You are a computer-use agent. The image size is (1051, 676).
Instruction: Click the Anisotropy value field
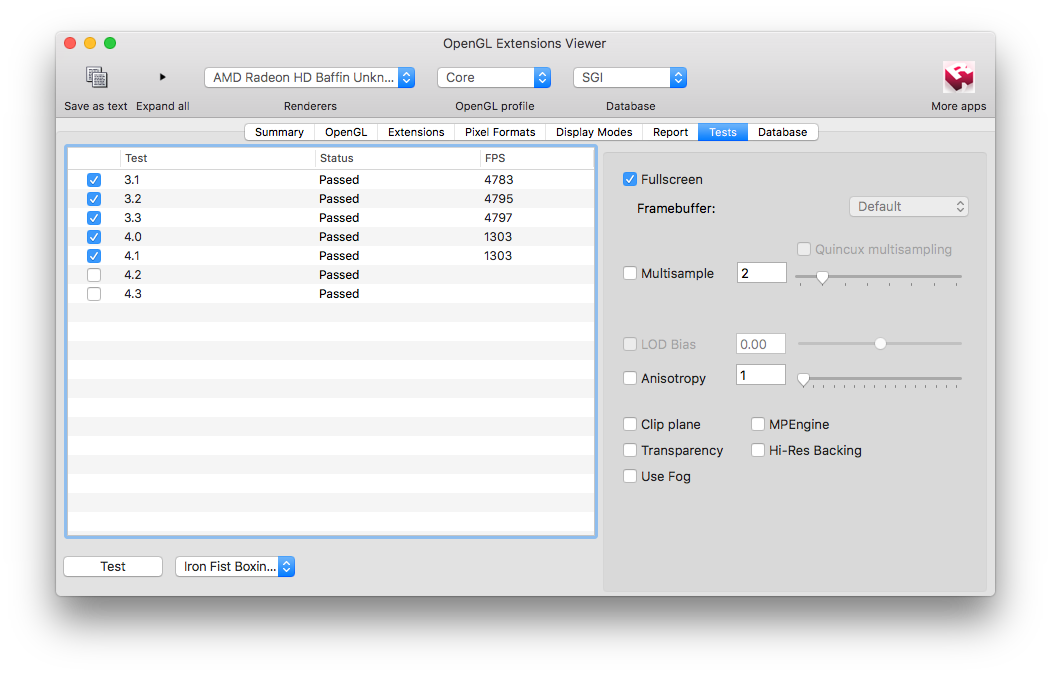(760, 375)
